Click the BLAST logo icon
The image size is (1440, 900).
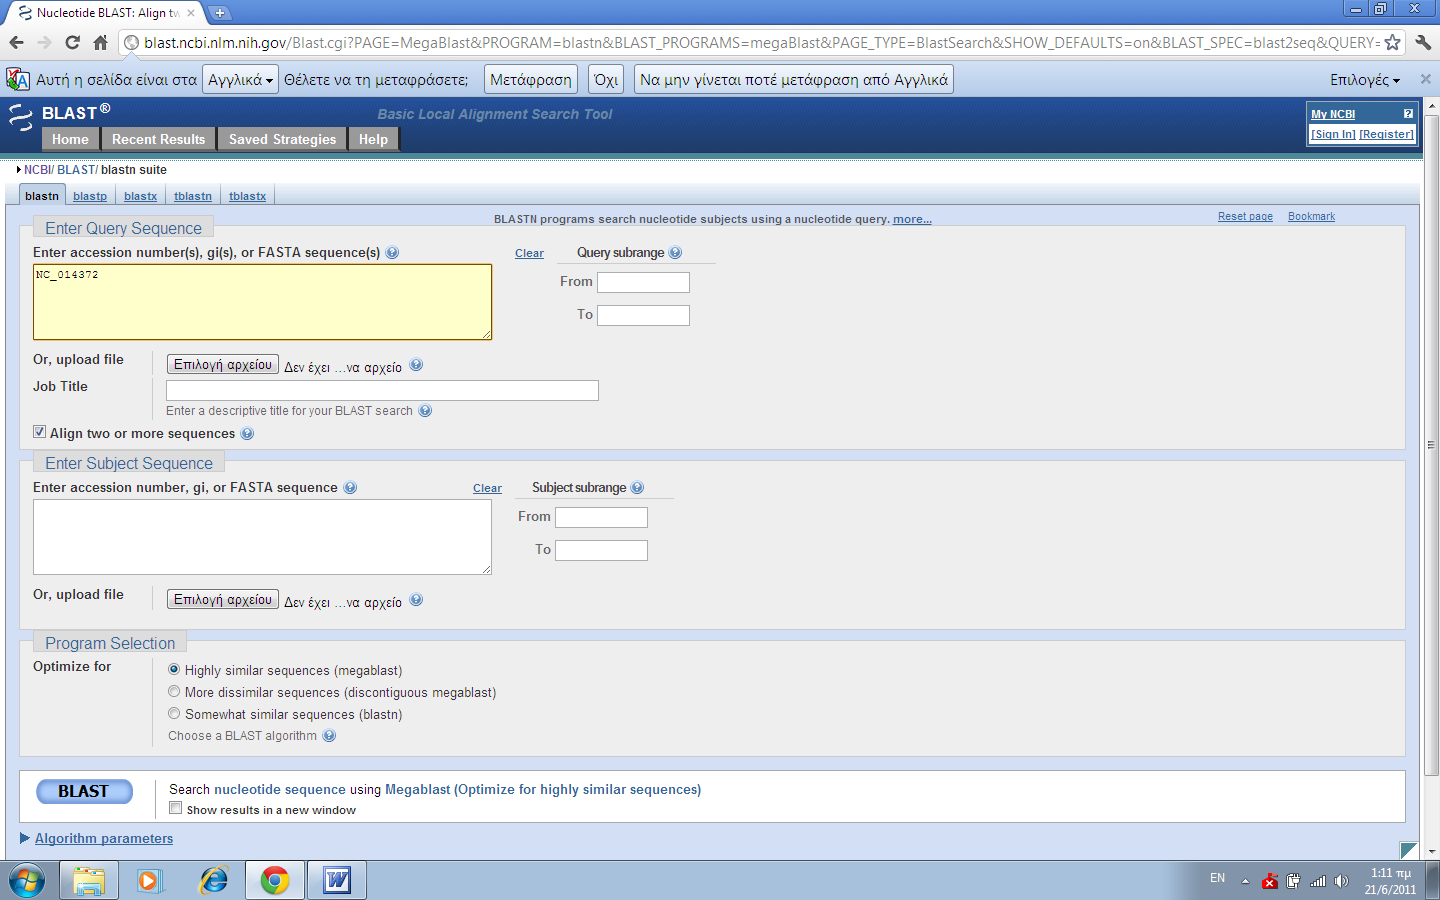pyautogui.click(x=20, y=117)
